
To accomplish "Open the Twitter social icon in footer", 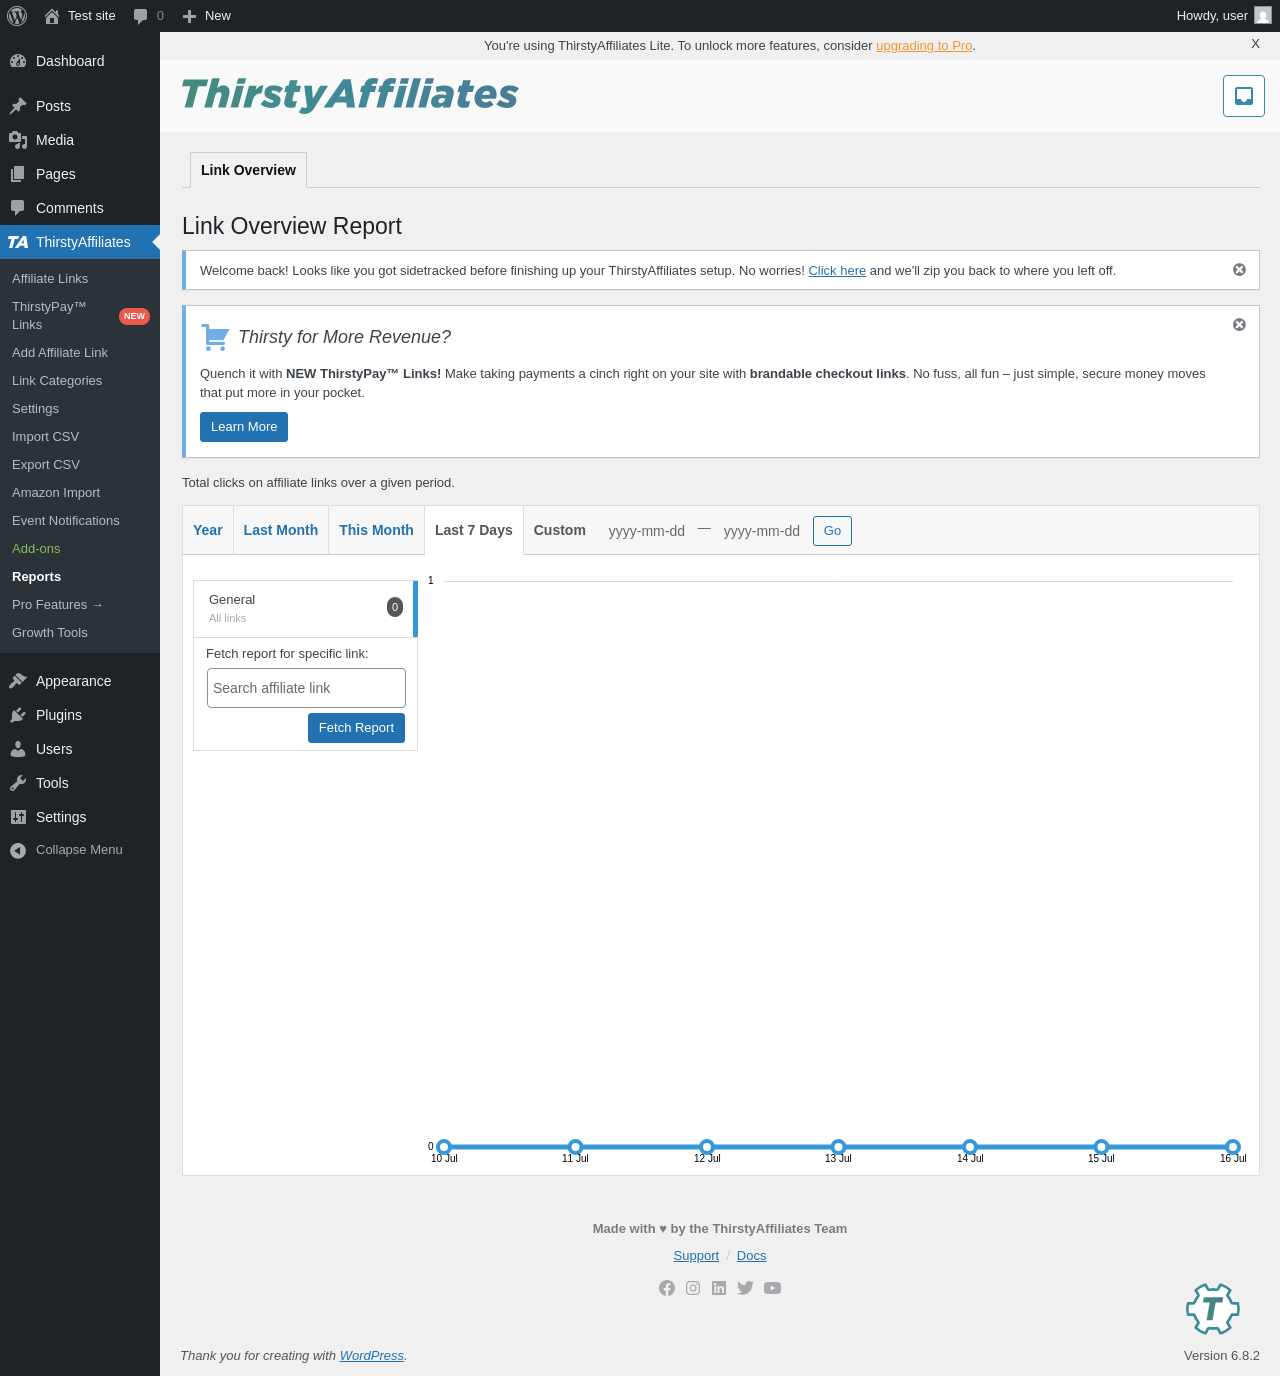I will point(745,1288).
